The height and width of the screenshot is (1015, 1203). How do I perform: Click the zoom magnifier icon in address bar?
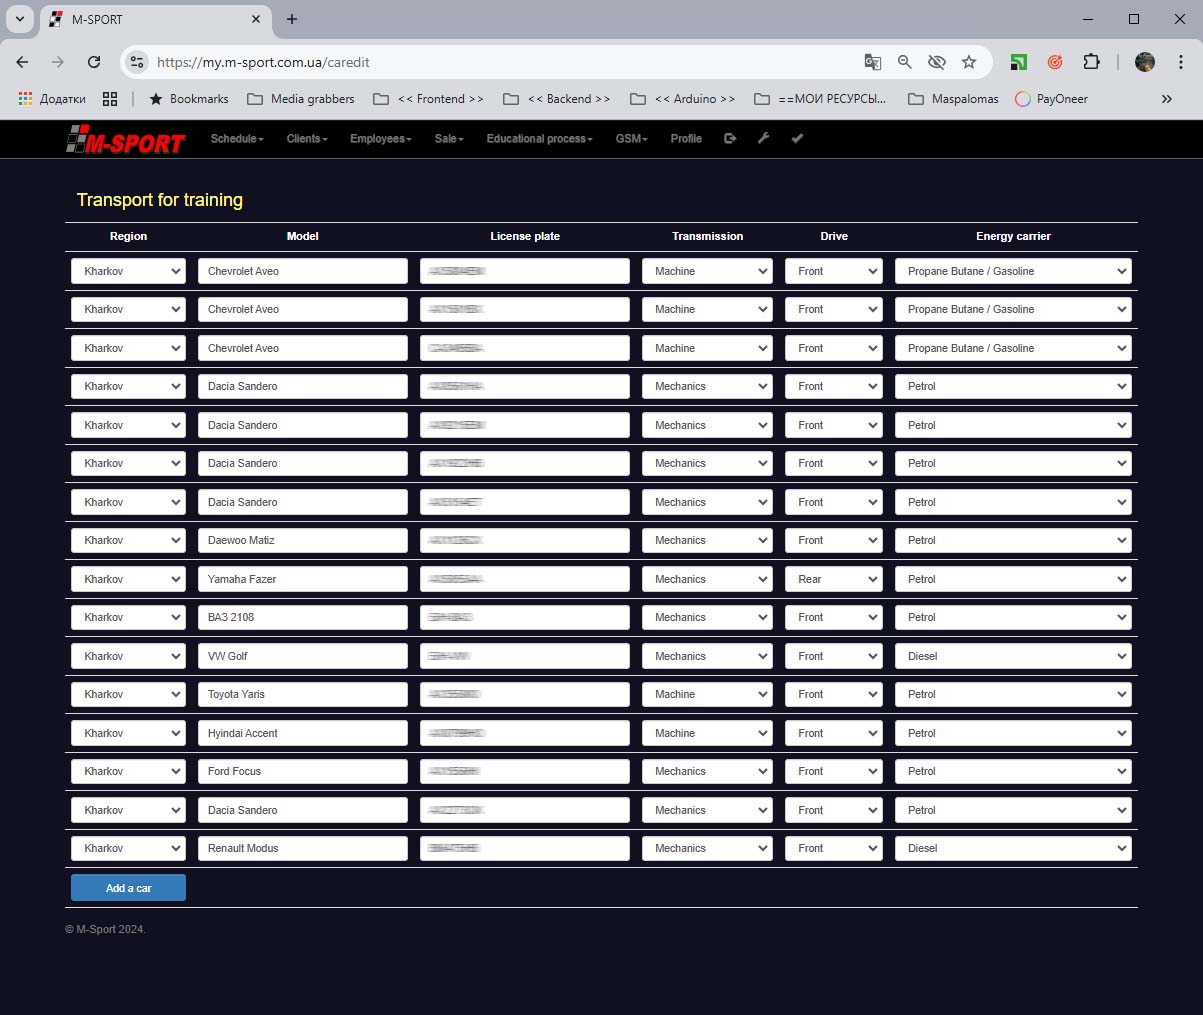point(904,62)
